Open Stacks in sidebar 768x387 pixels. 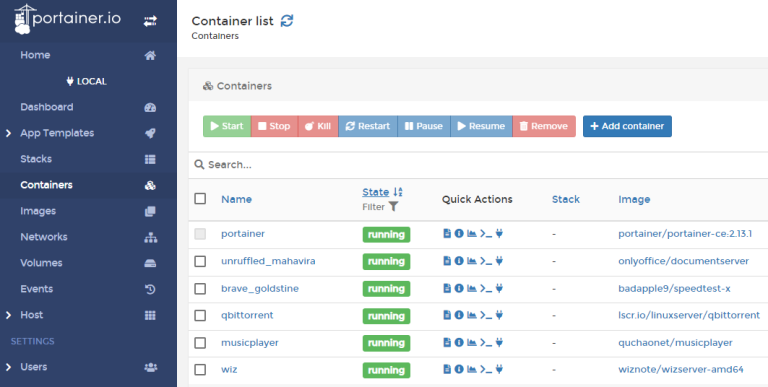(x=36, y=159)
